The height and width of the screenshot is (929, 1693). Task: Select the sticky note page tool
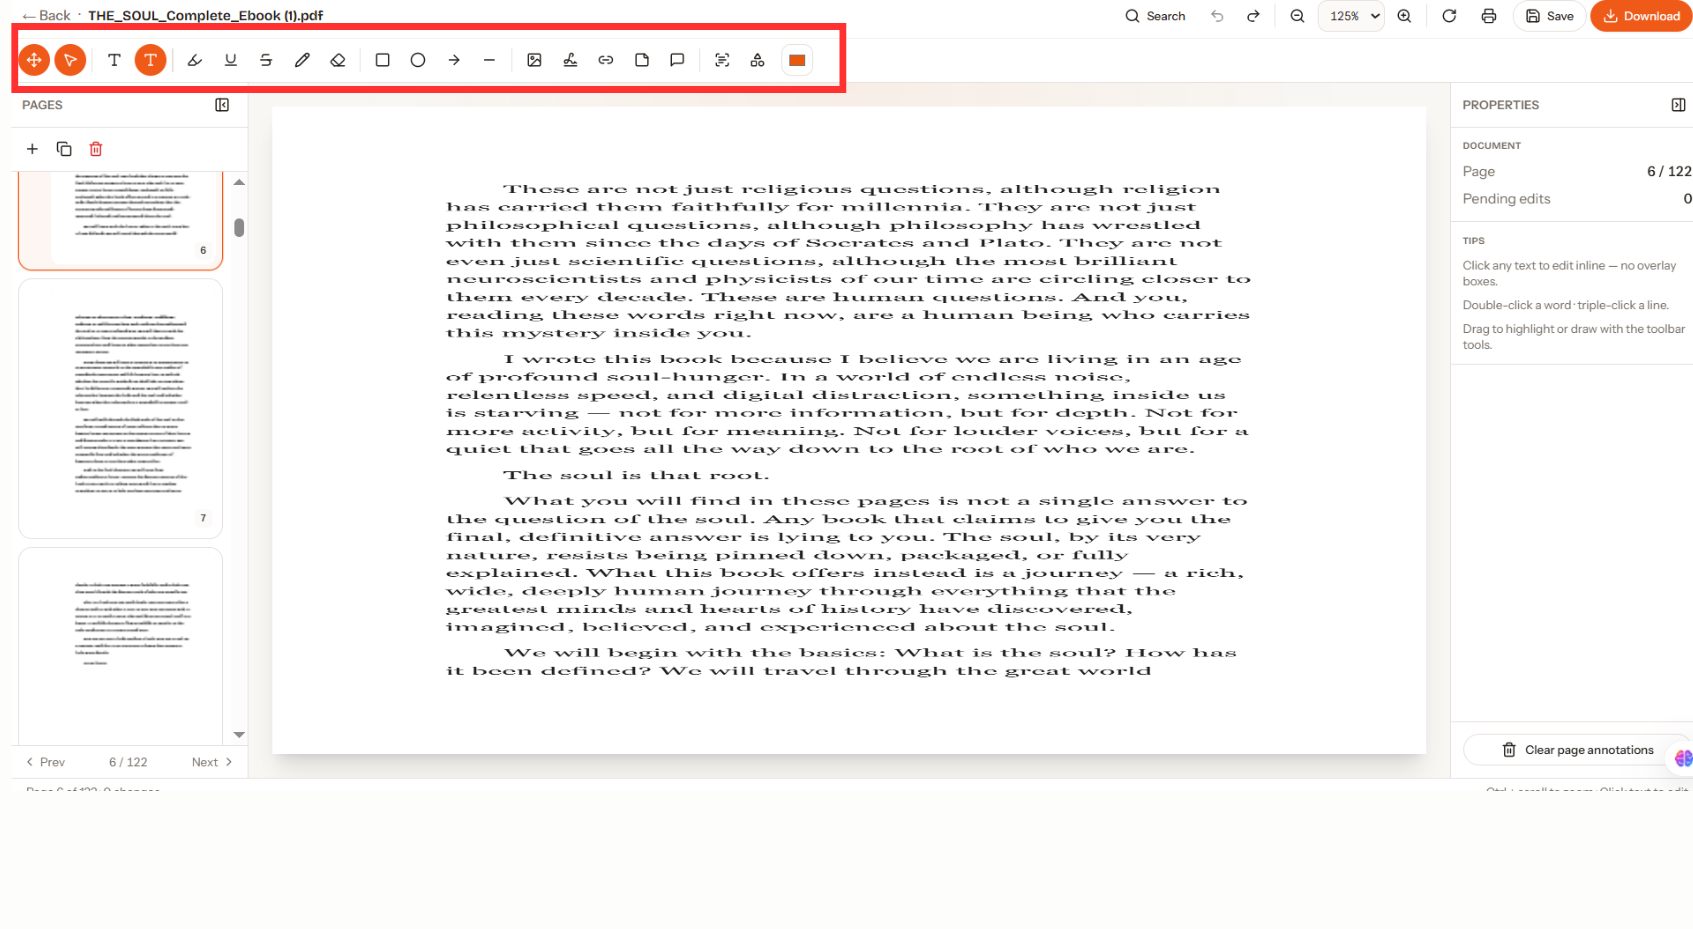click(x=642, y=60)
